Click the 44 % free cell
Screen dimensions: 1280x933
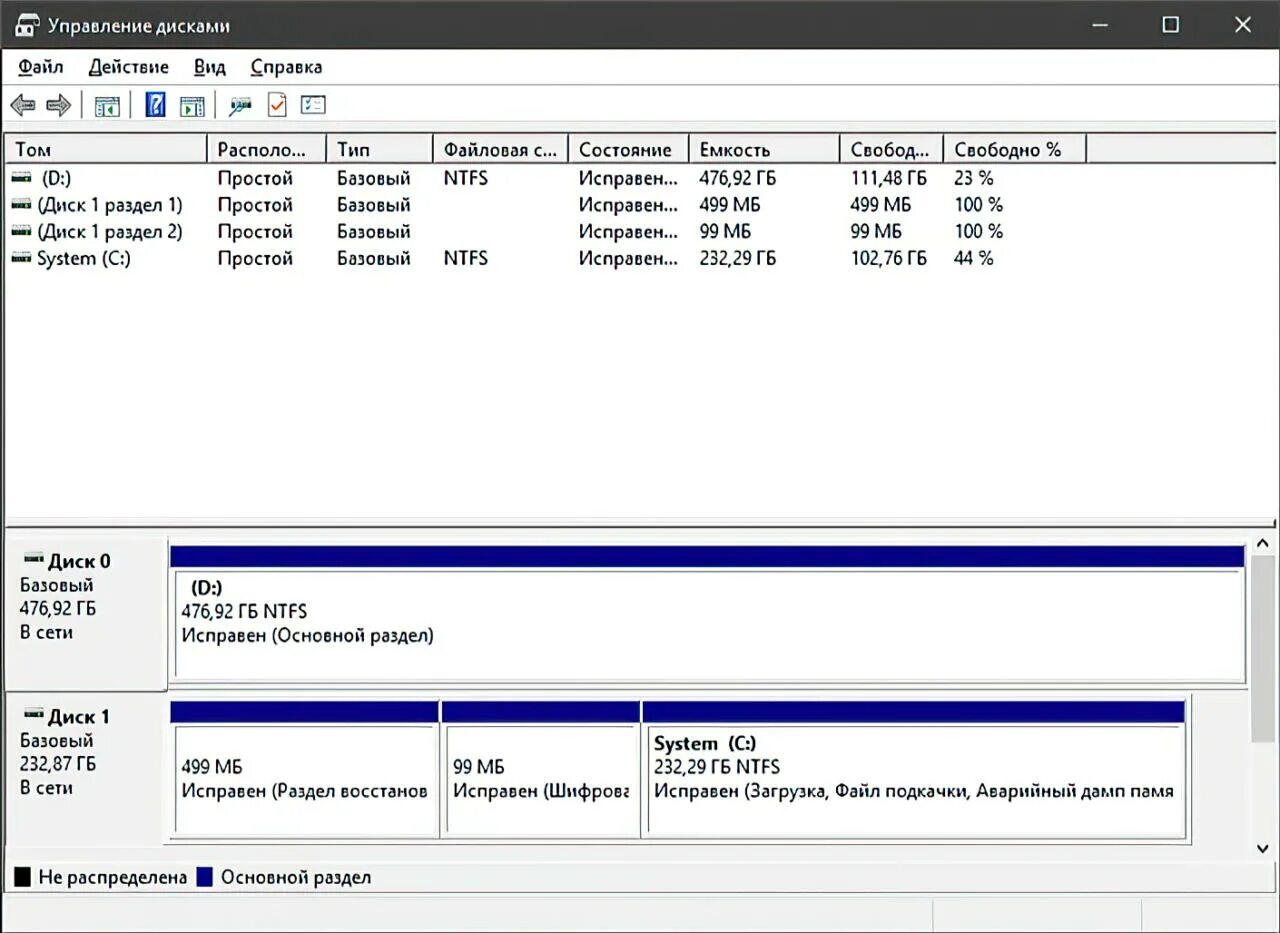pyautogui.click(x=974, y=258)
